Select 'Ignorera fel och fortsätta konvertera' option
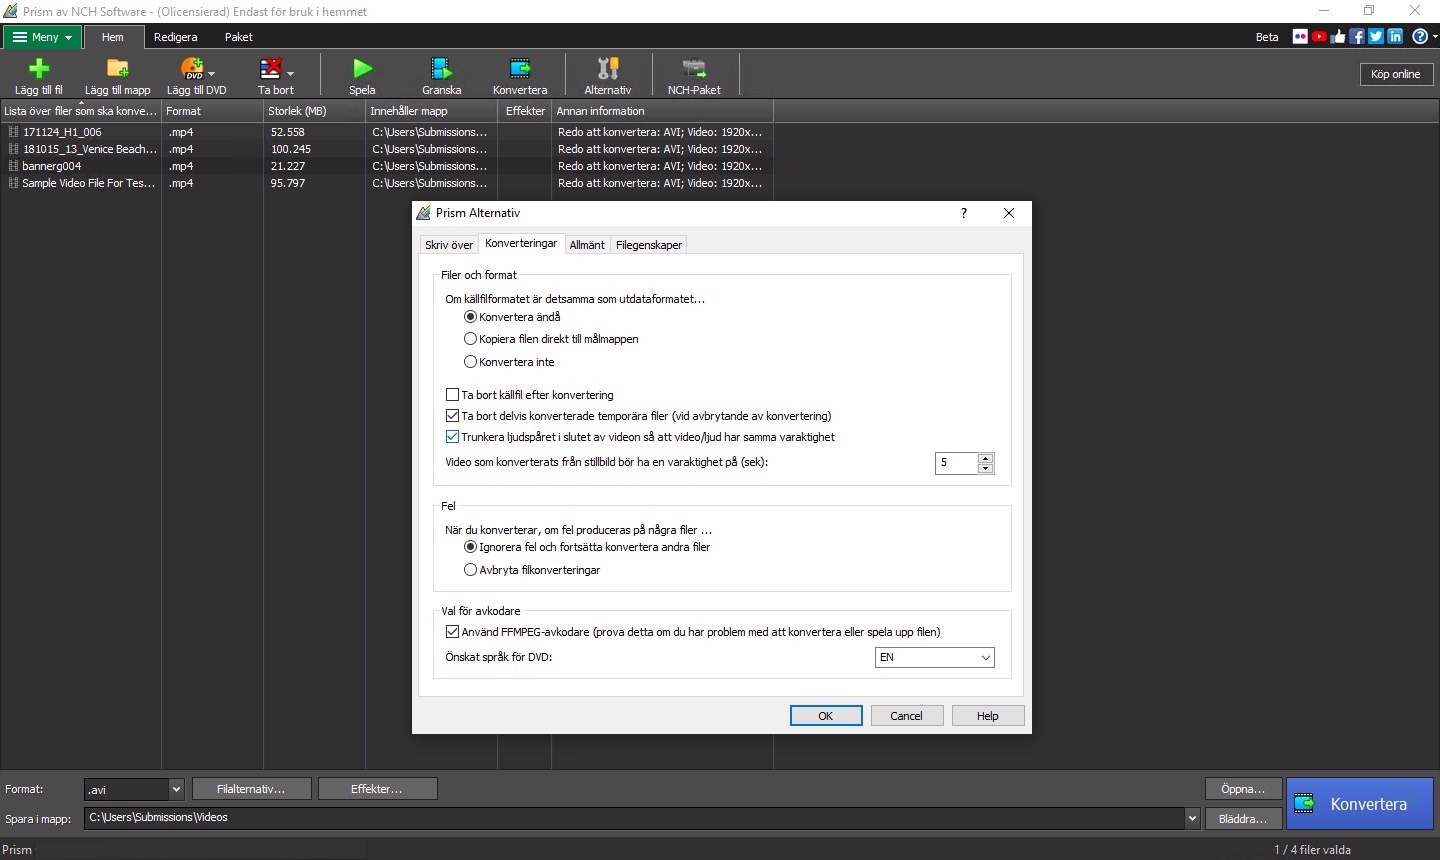 click(470, 547)
